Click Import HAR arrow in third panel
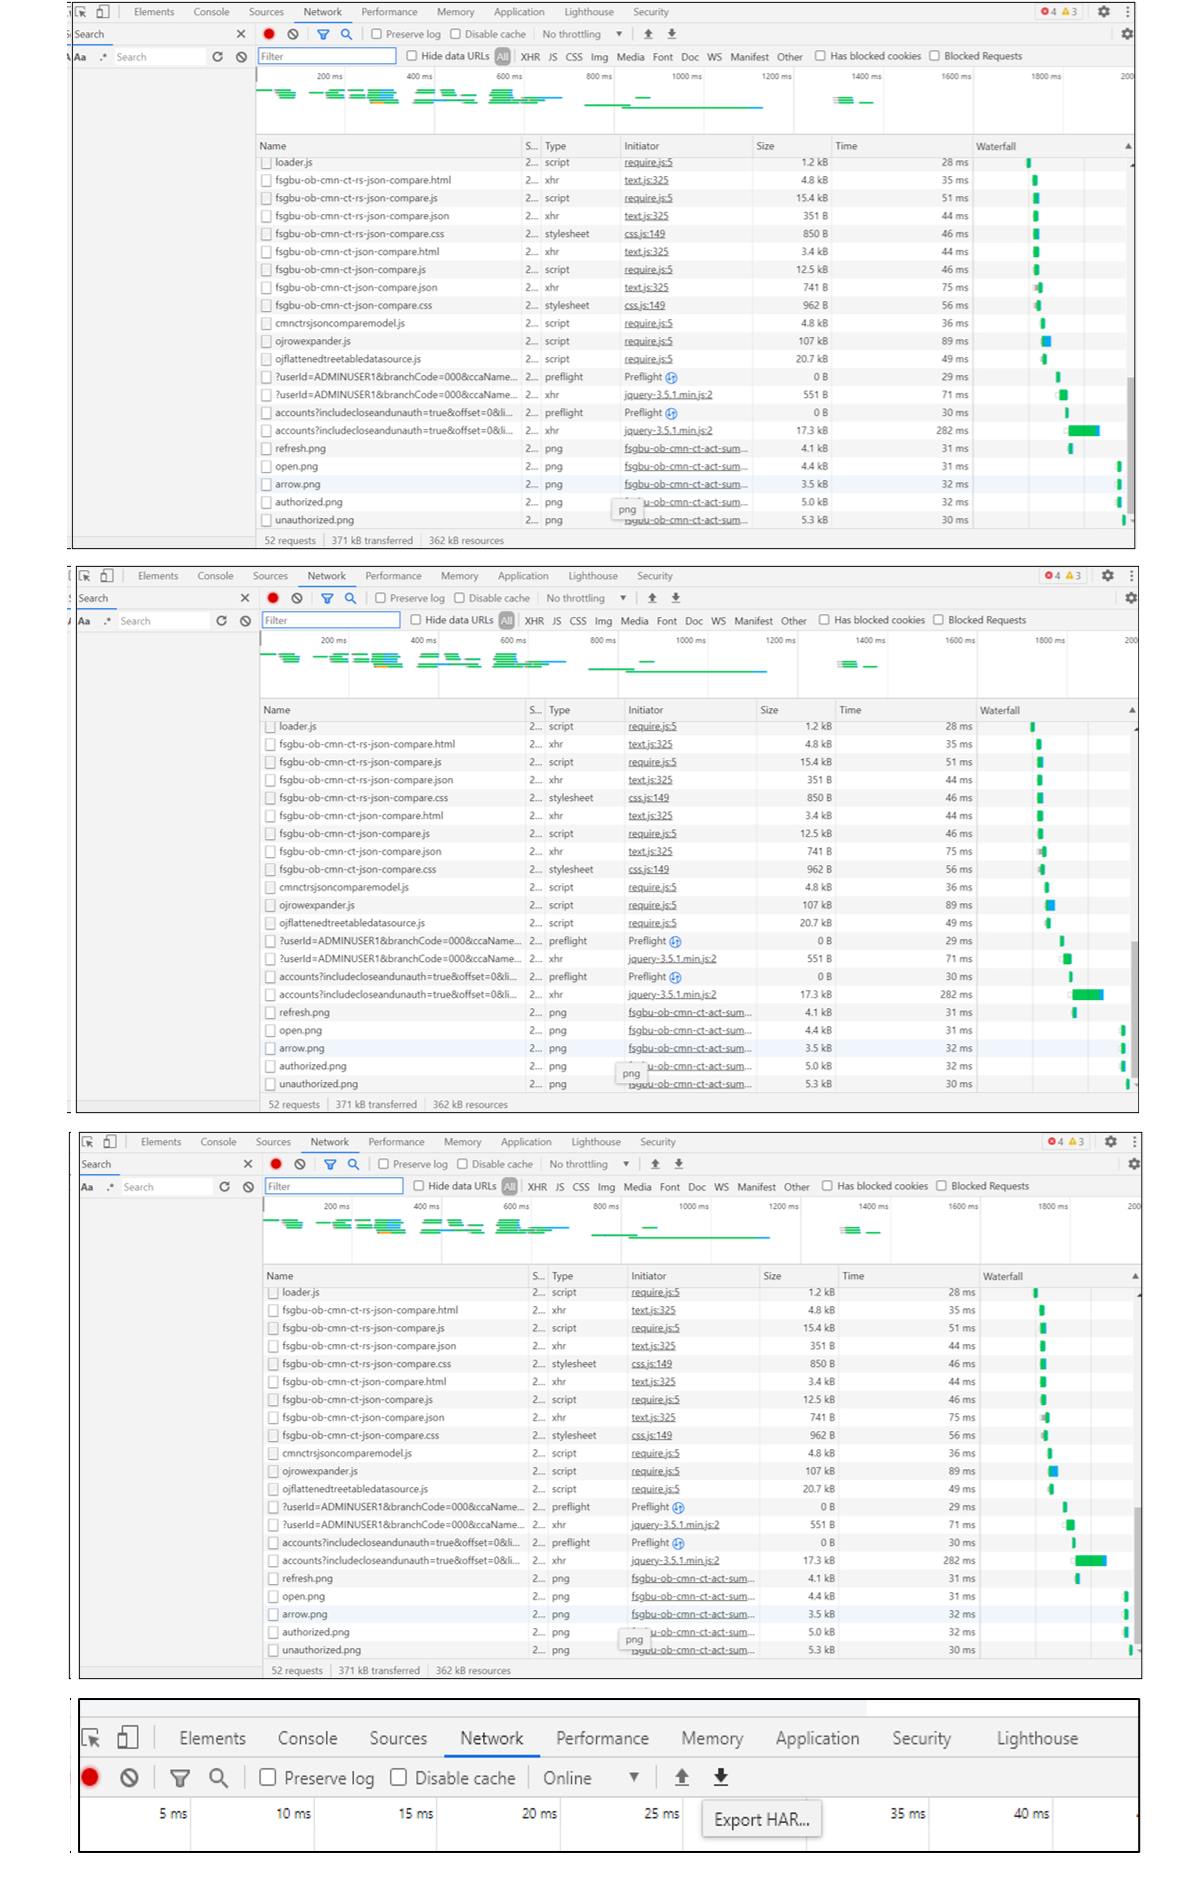The width and height of the screenshot is (1185, 1894). (655, 1164)
